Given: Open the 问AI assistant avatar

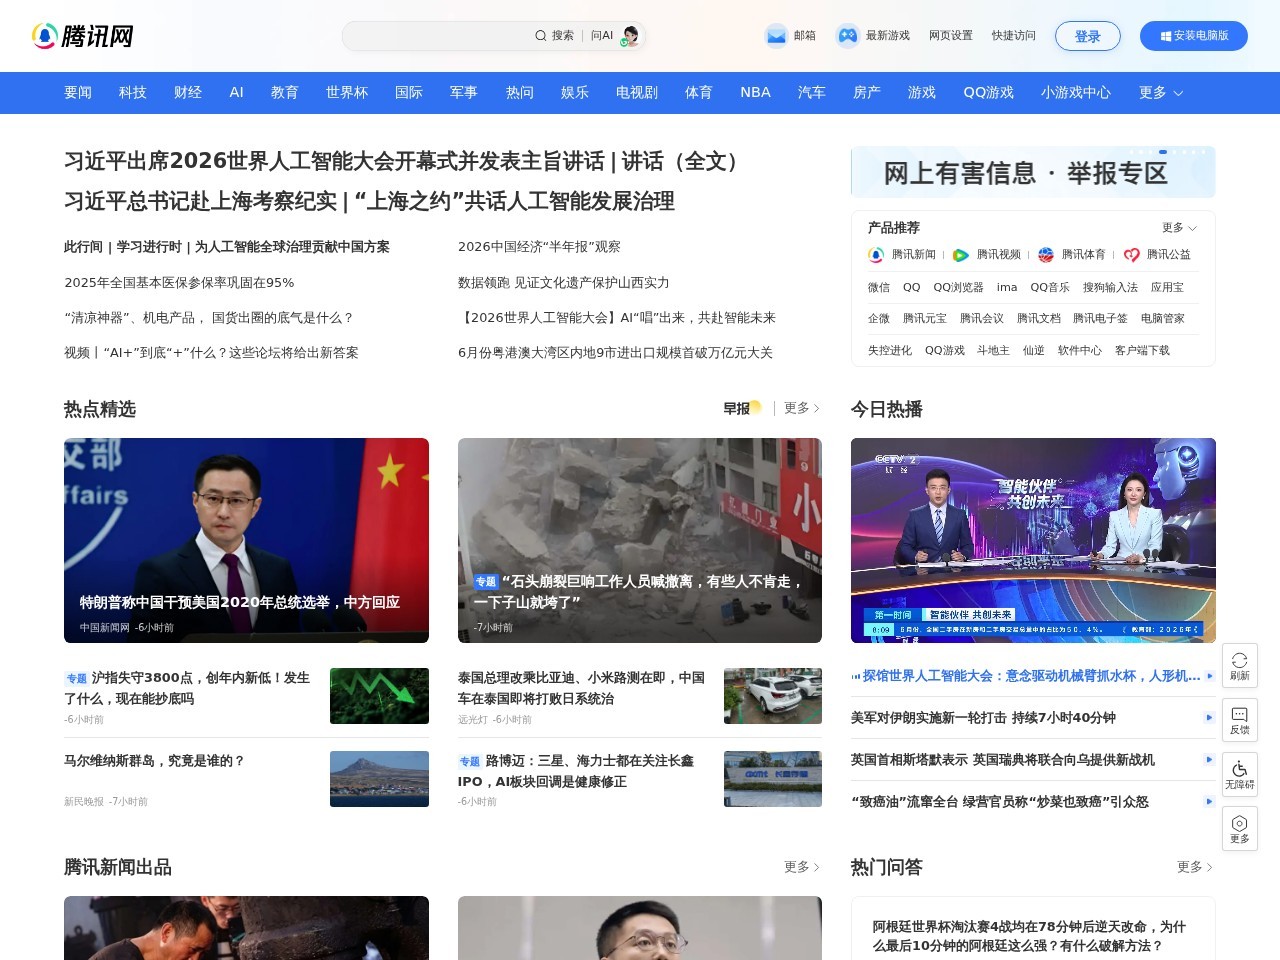Looking at the screenshot, I should pyautogui.click(x=630, y=36).
